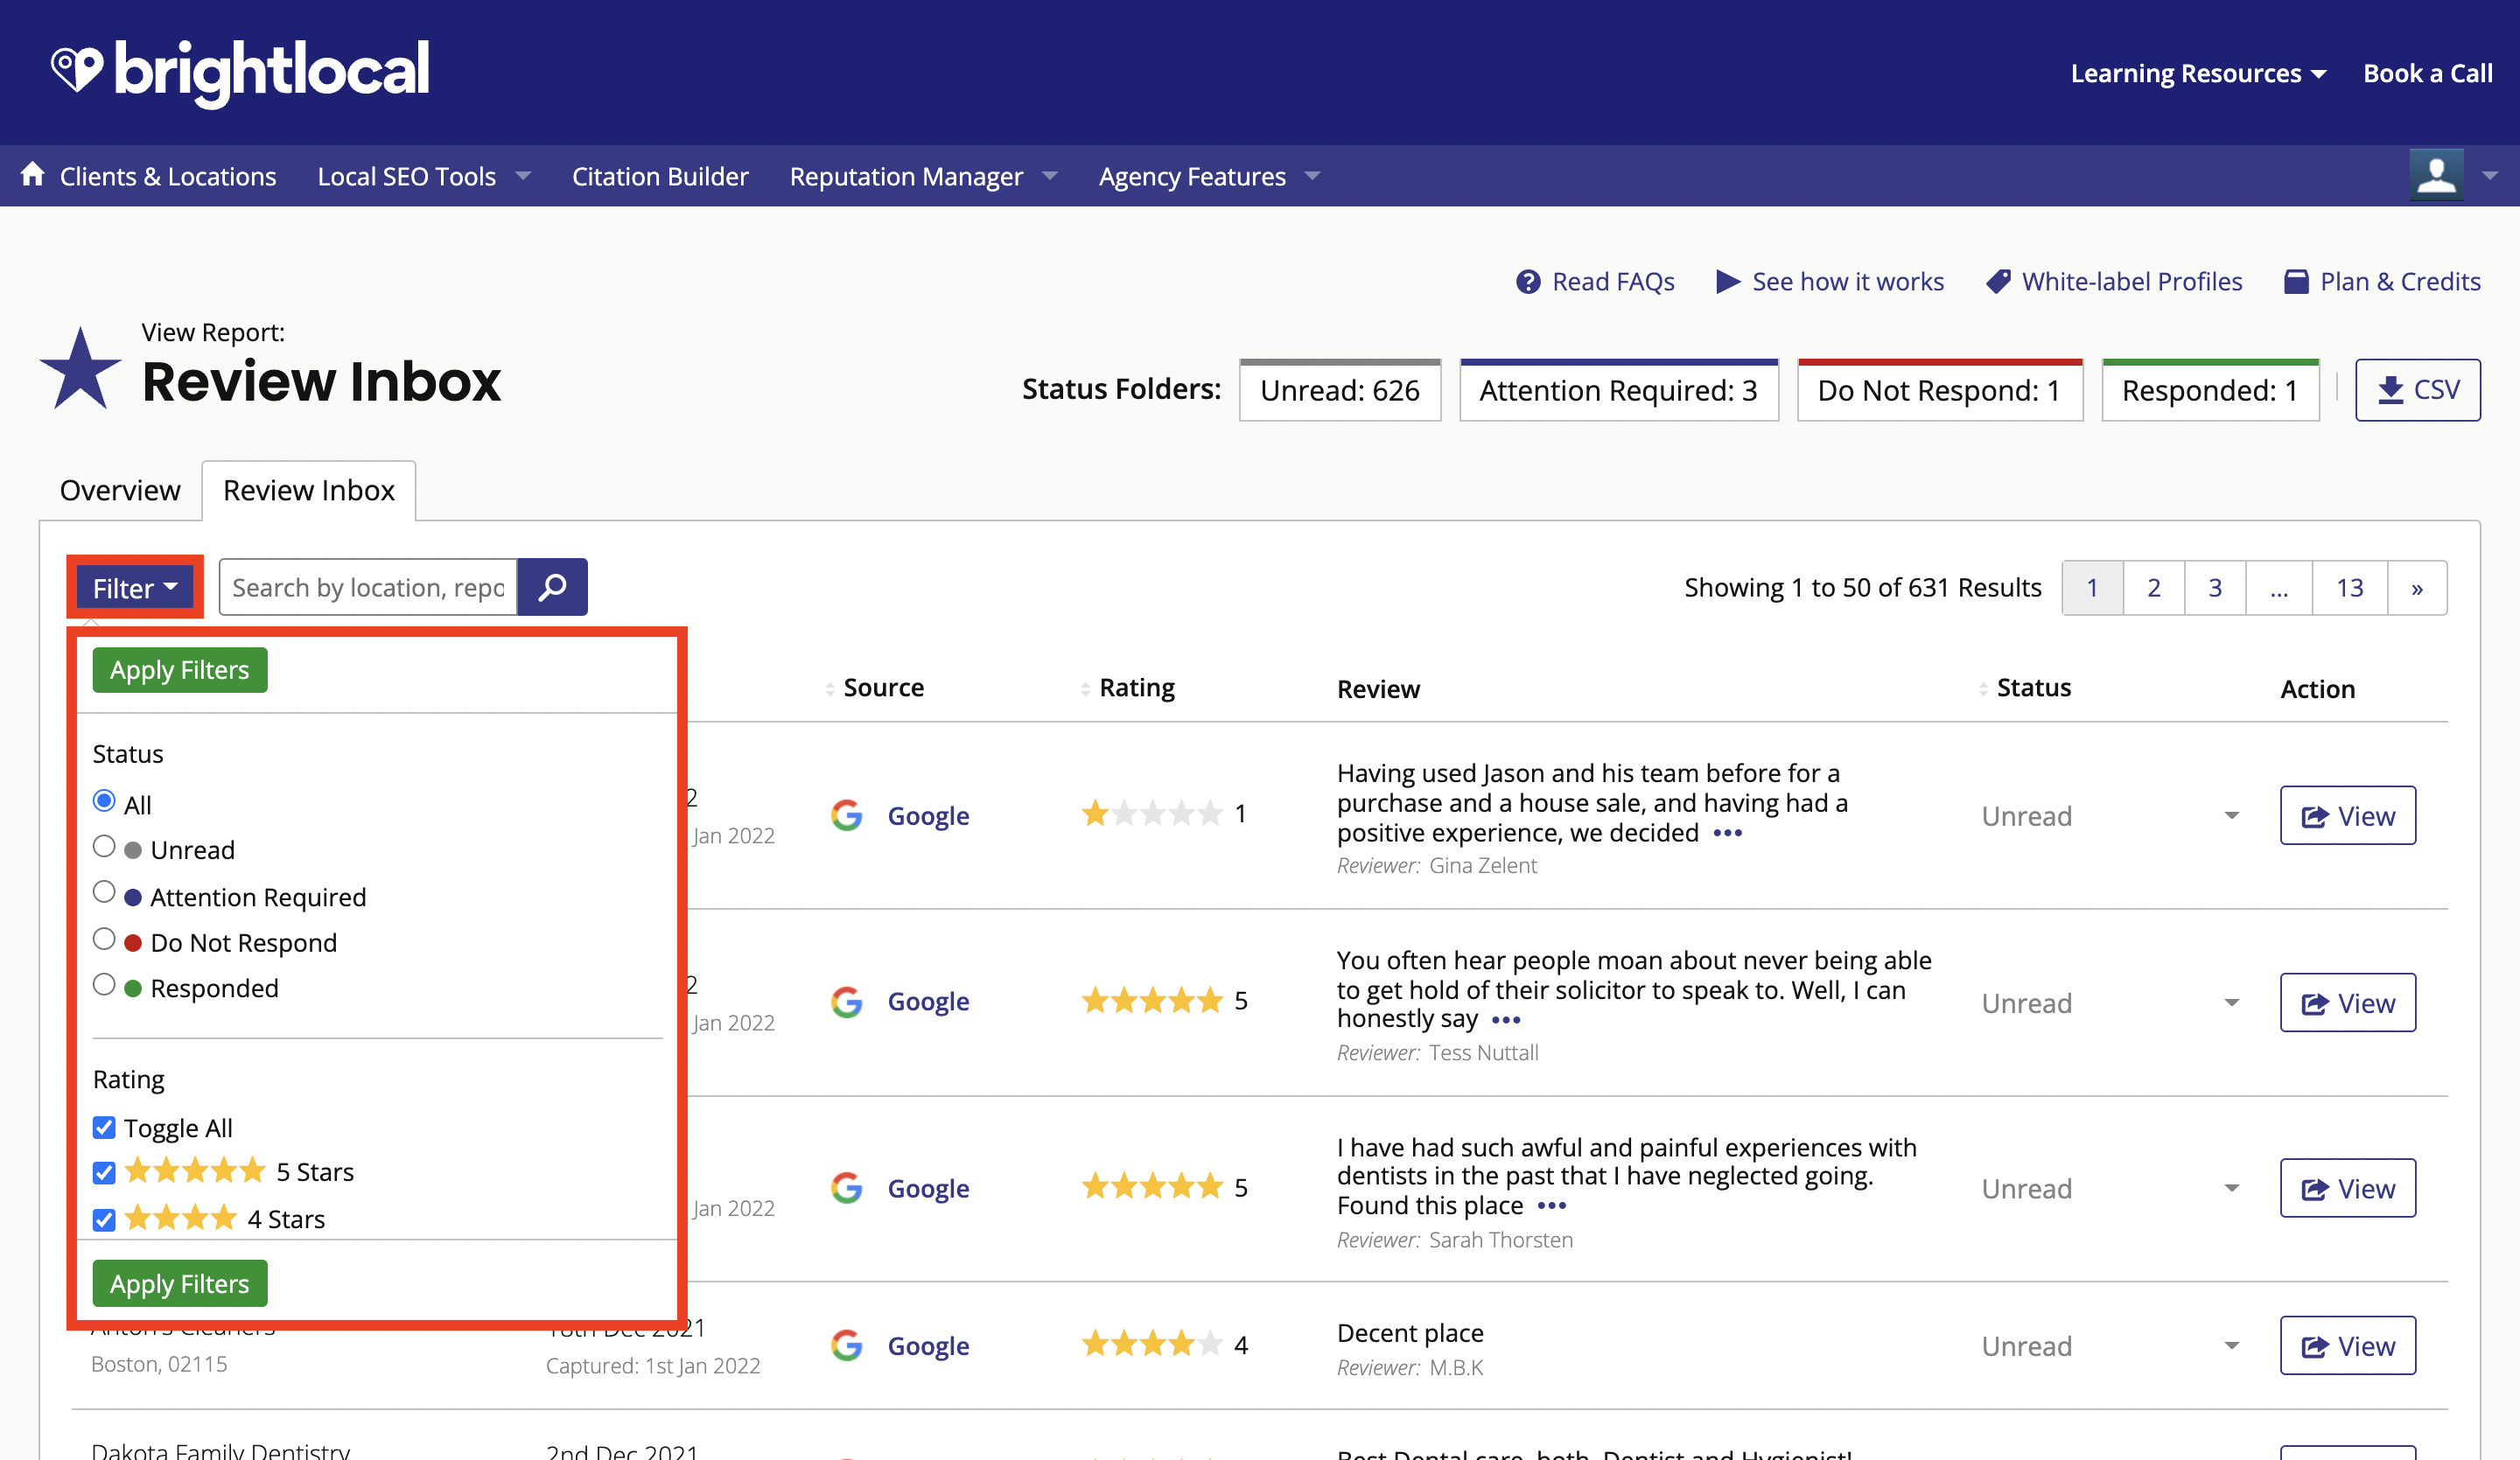Open status dropdown for Gina Zelent review
This screenshot has height=1460, width=2520.
(2231, 816)
